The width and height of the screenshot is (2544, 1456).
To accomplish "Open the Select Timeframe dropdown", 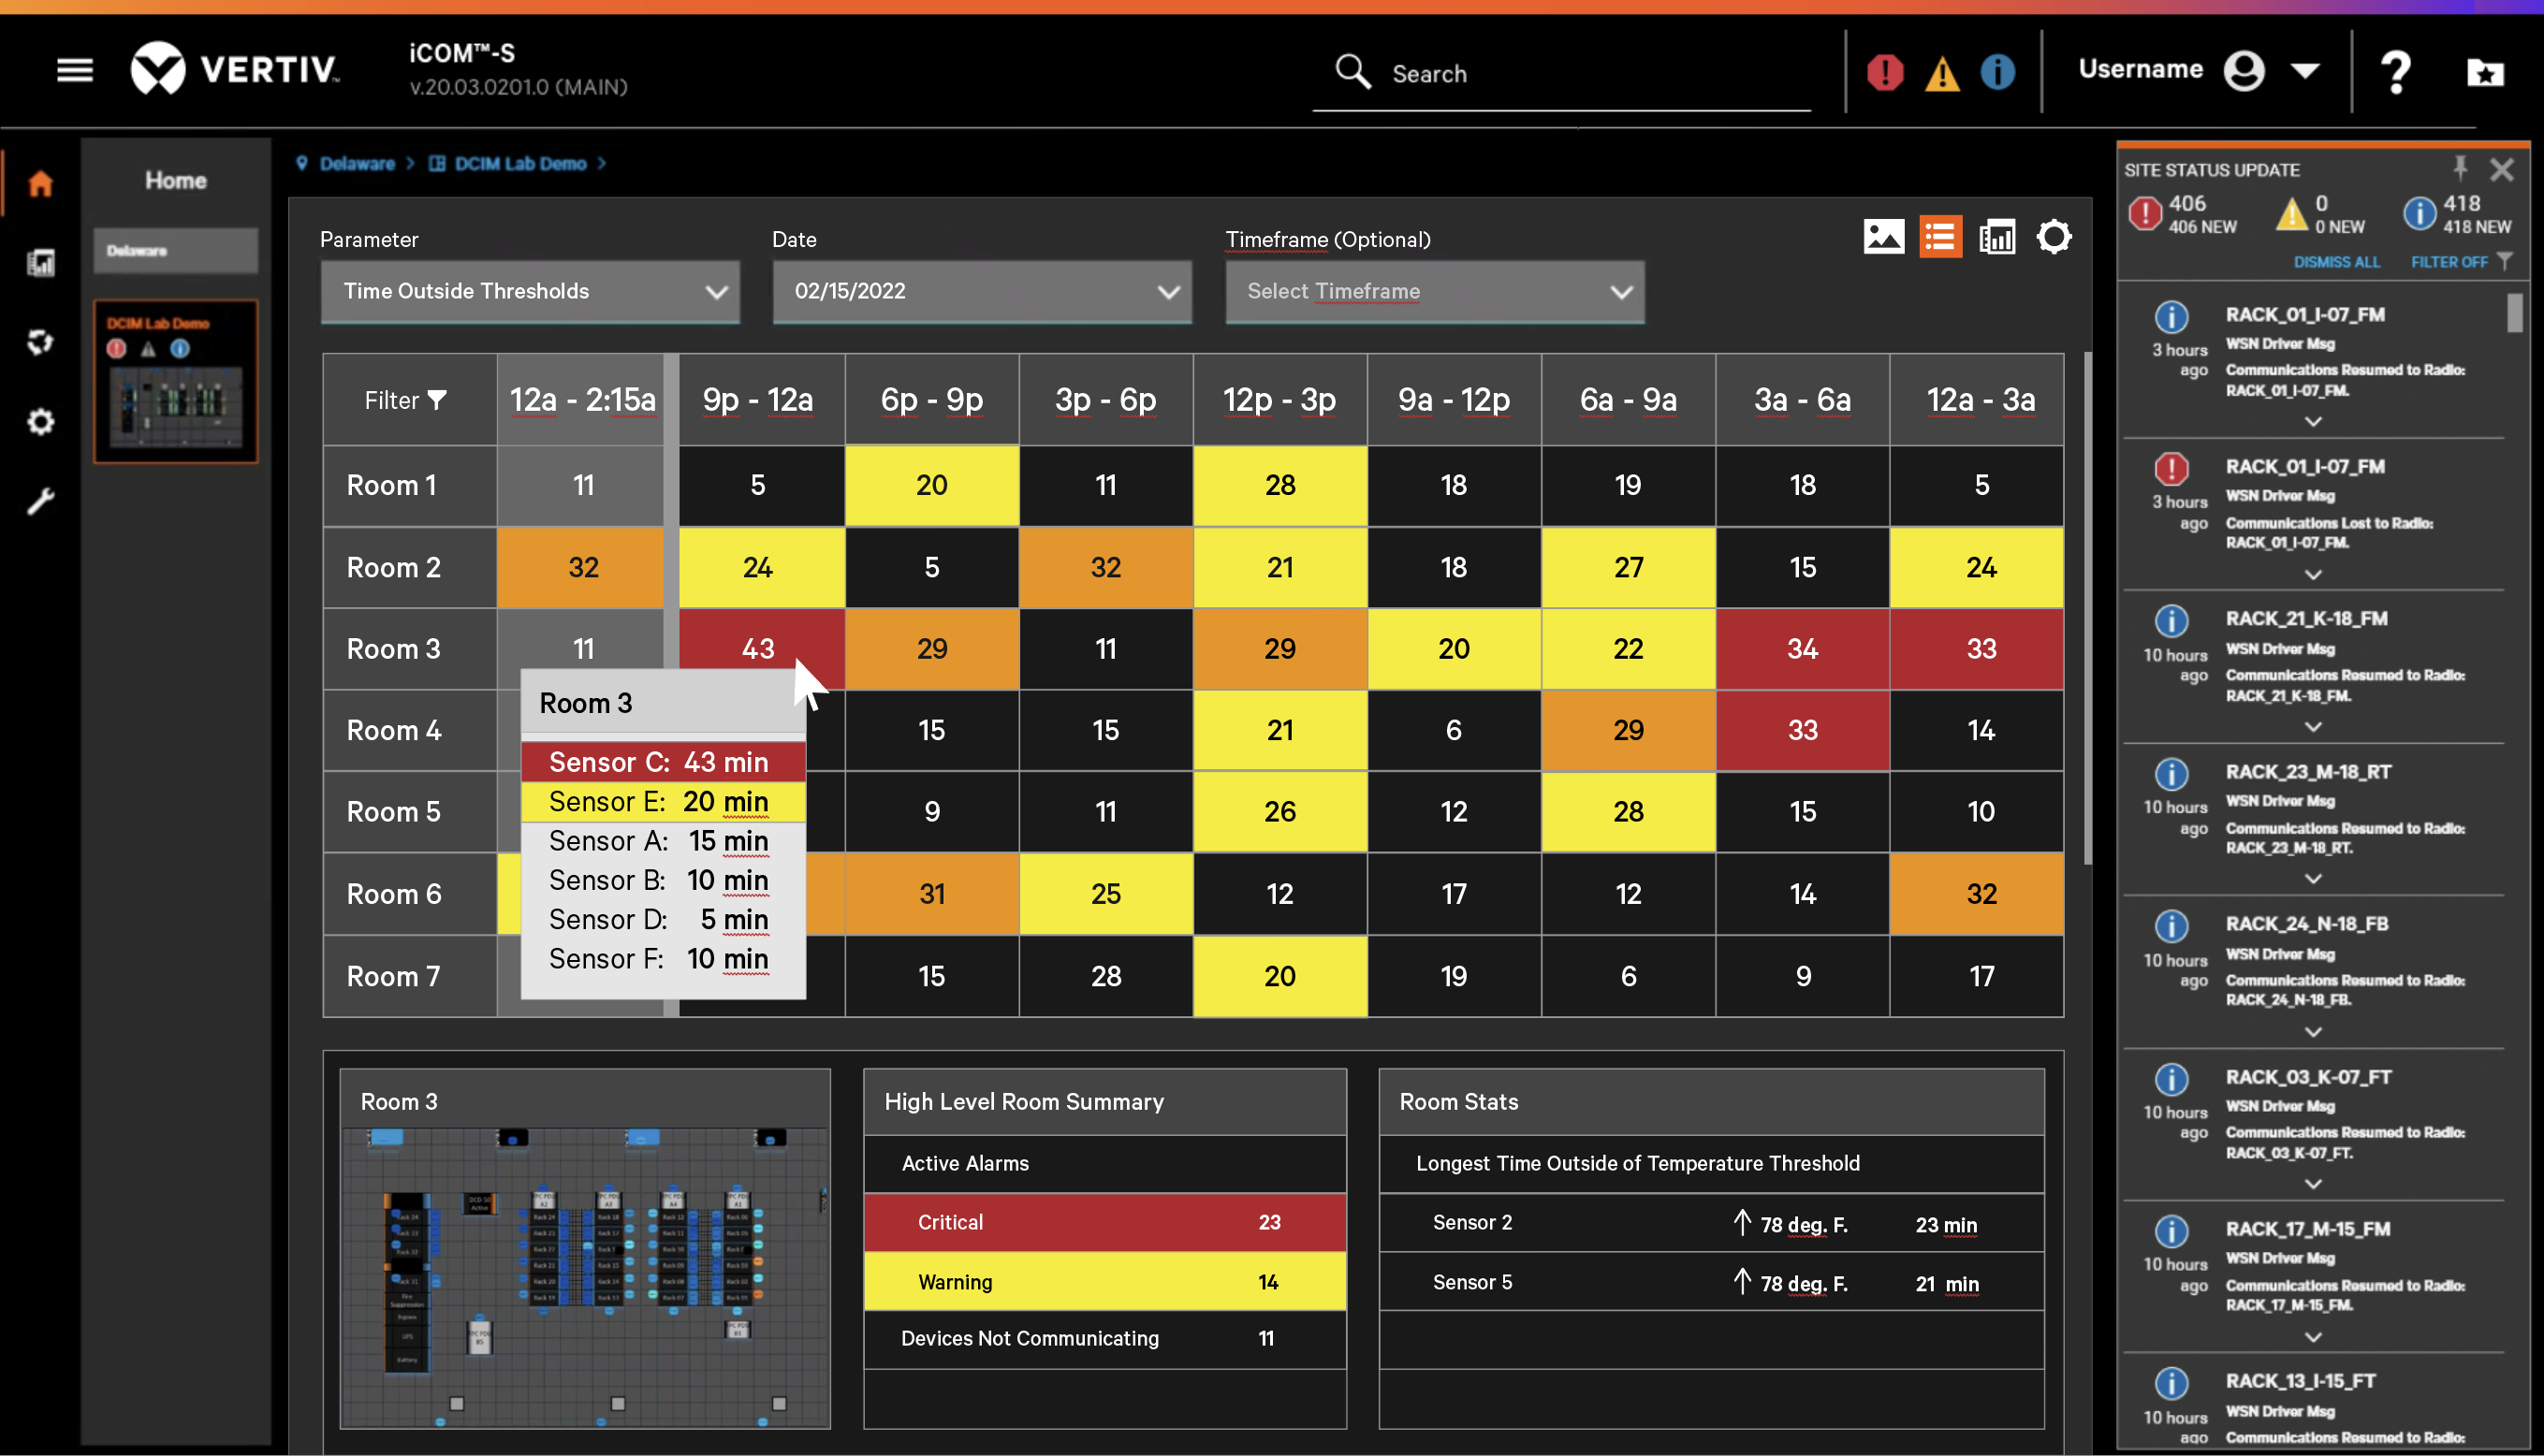I will 1435,292.
